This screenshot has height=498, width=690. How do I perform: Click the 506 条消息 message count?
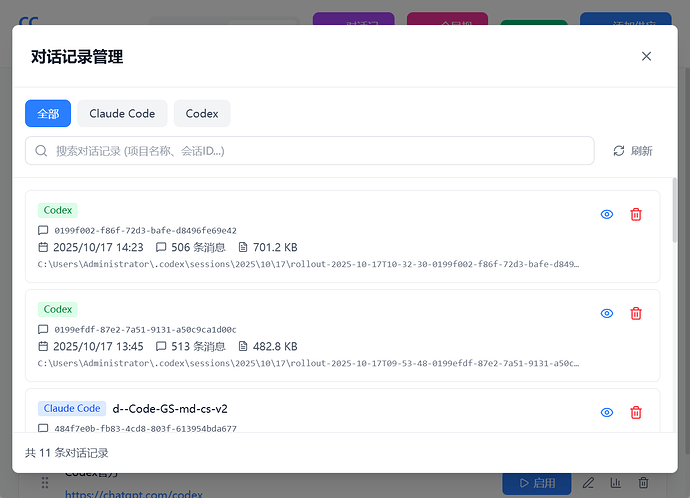tap(198, 247)
